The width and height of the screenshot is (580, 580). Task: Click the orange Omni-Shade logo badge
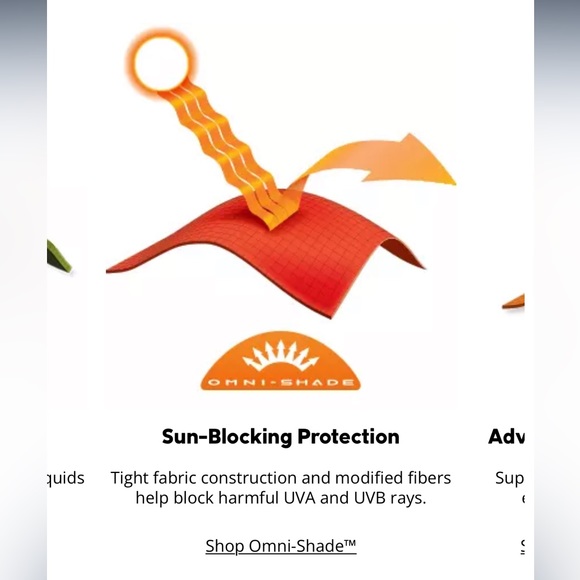280,361
